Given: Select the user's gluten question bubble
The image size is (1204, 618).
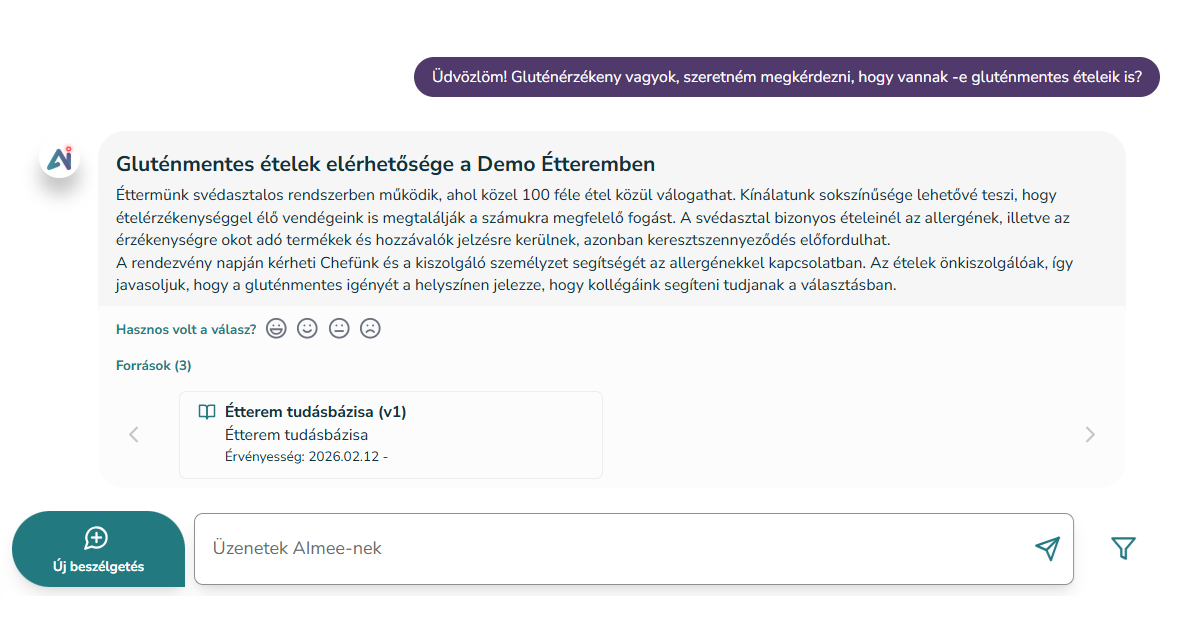Looking at the screenshot, I should click(786, 77).
